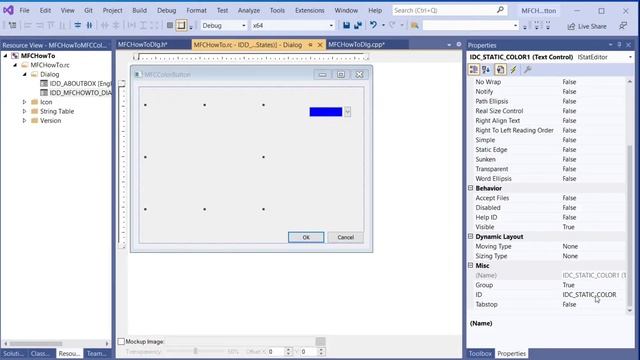Screen dimensions: 640x360
Task: Select the IDD_MFCHOWTO_DIALOG resource
Action: tap(80, 93)
